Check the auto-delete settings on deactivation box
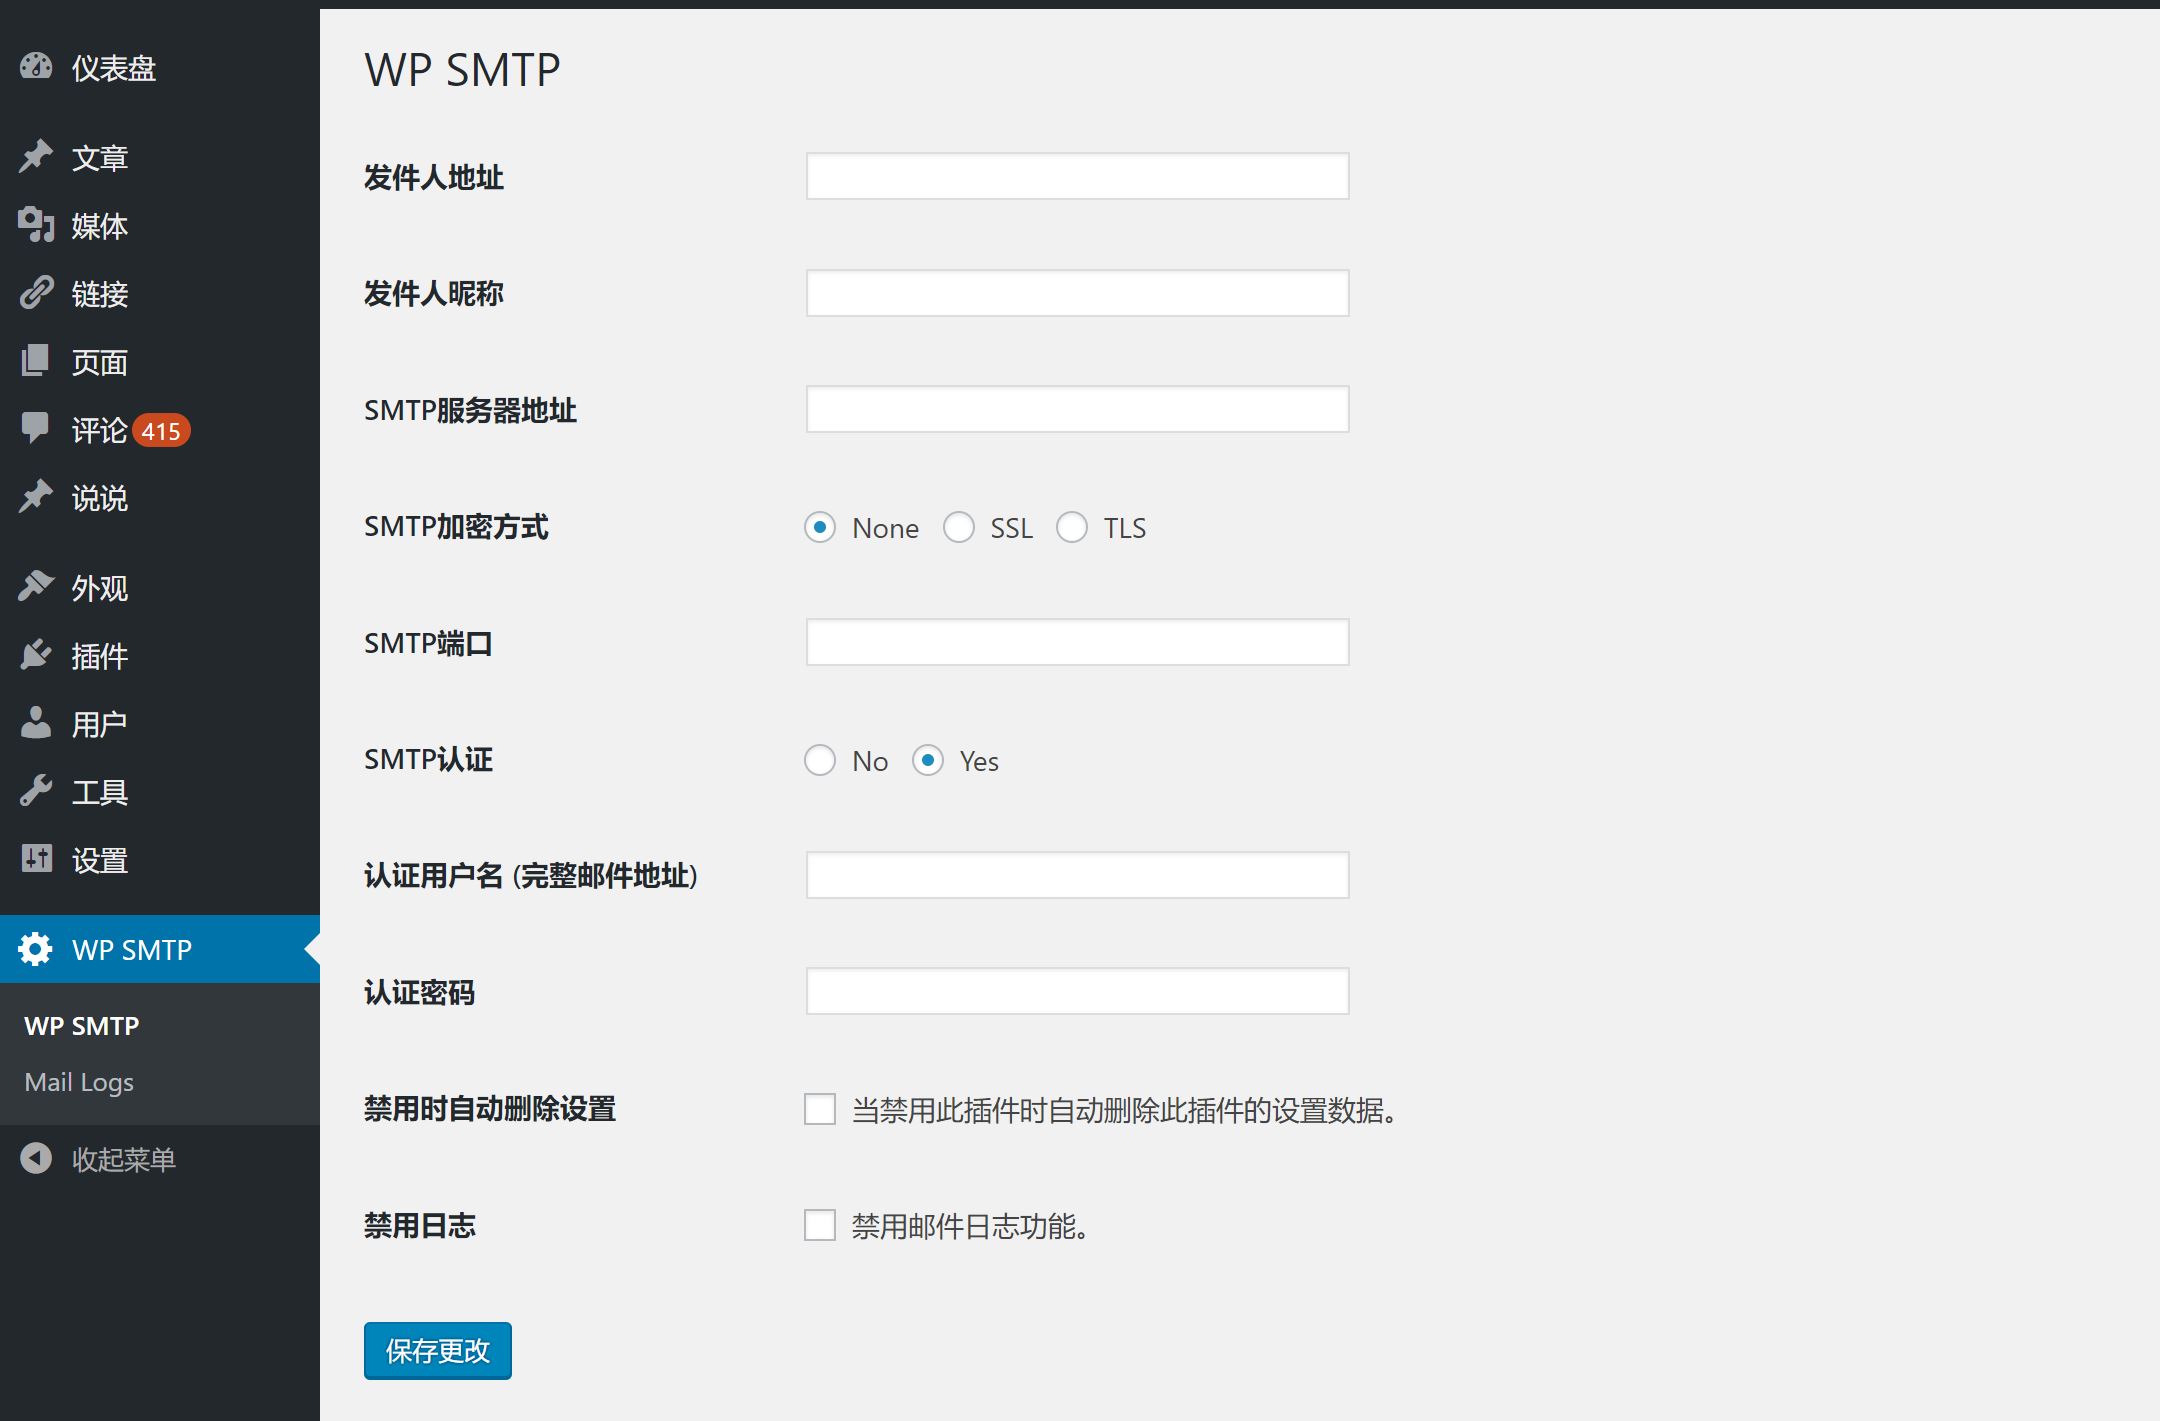 tap(820, 1109)
